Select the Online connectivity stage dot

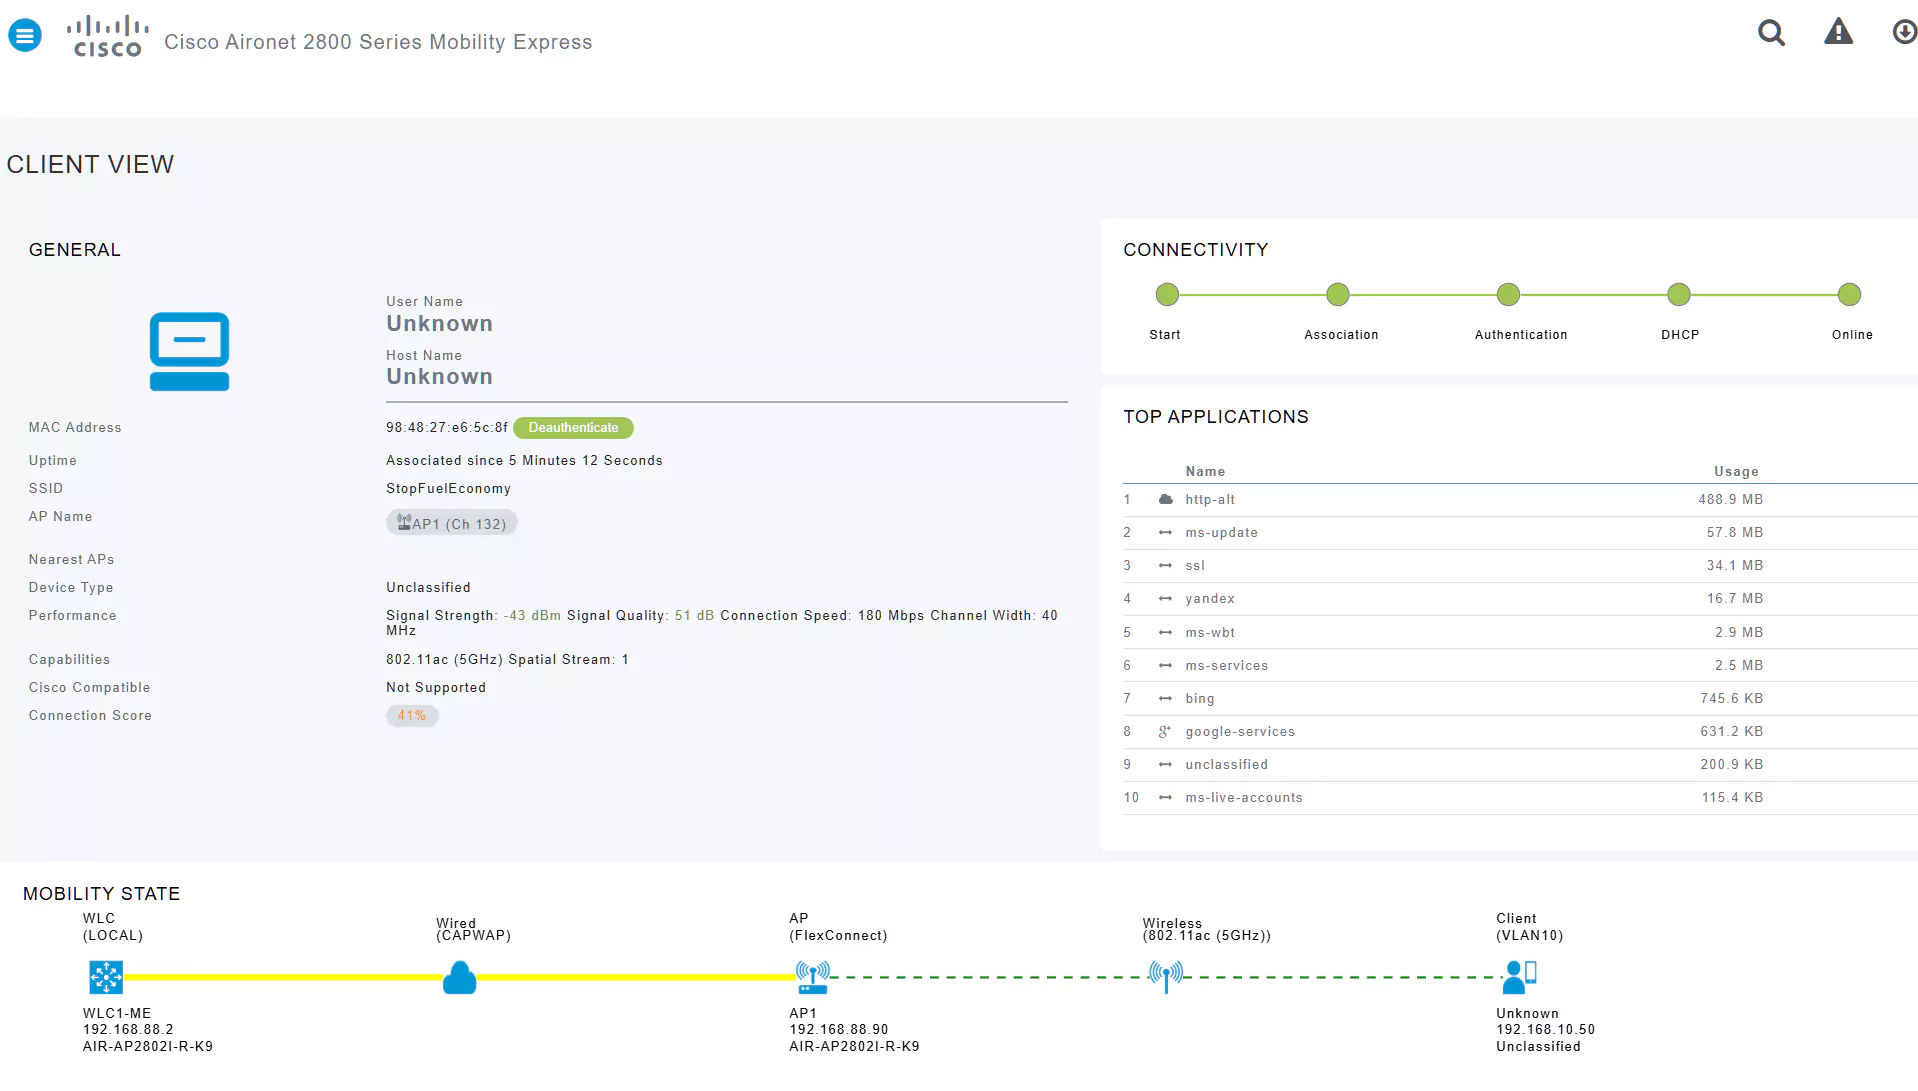click(x=1849, y=295)
